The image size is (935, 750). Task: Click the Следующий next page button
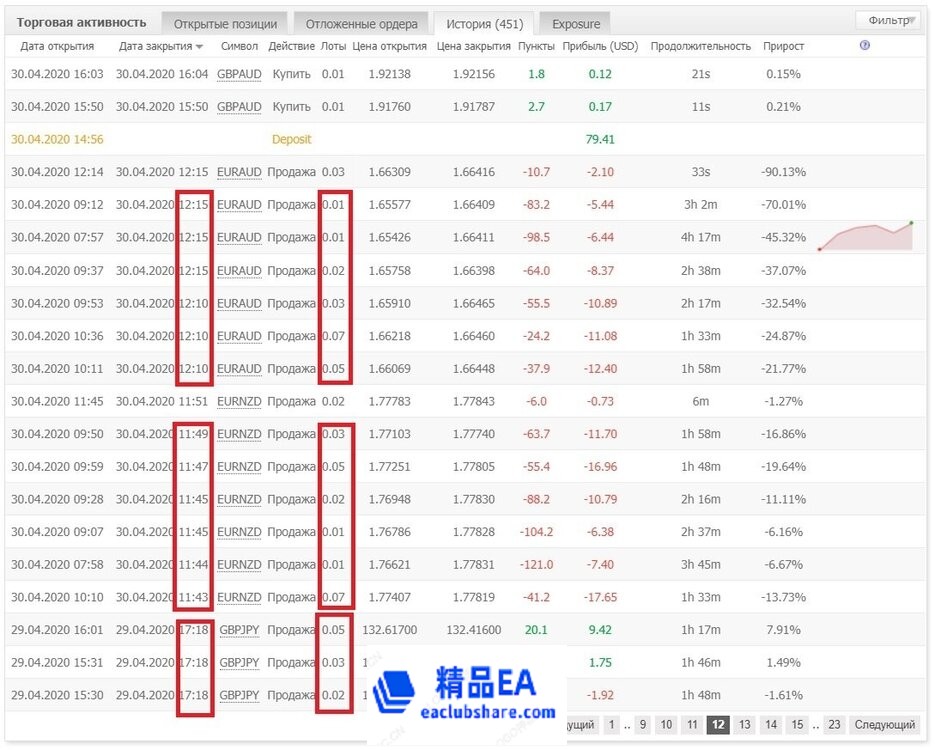[884, 725]
